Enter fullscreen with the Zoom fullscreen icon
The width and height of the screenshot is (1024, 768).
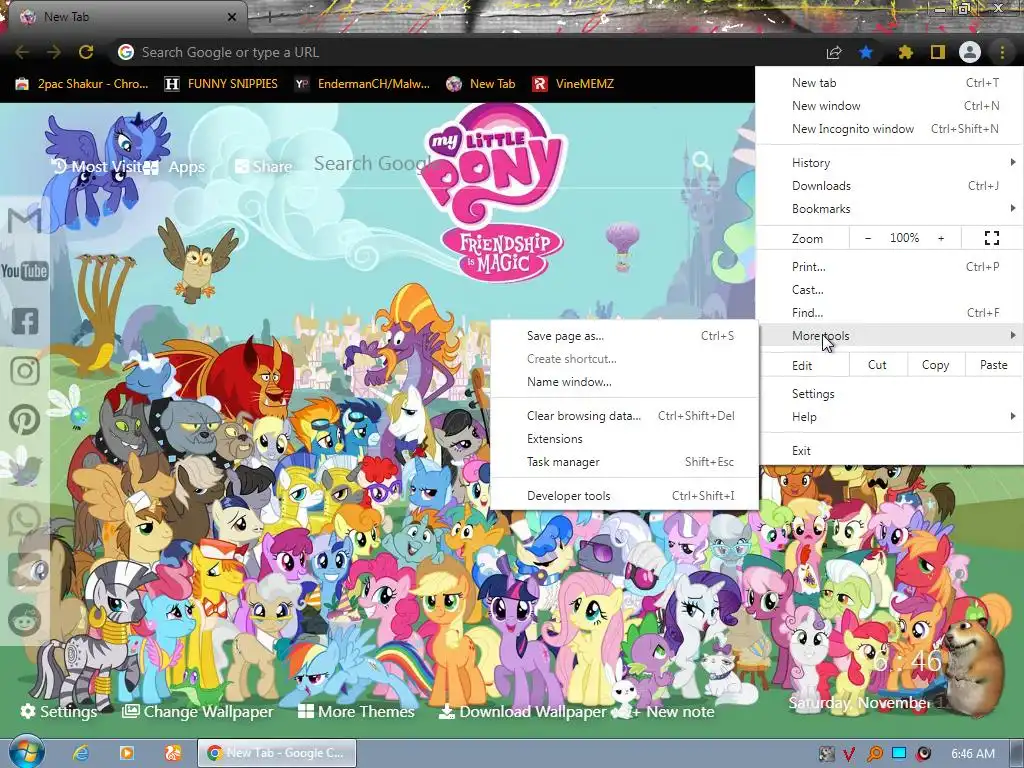[x=991, y=238]
